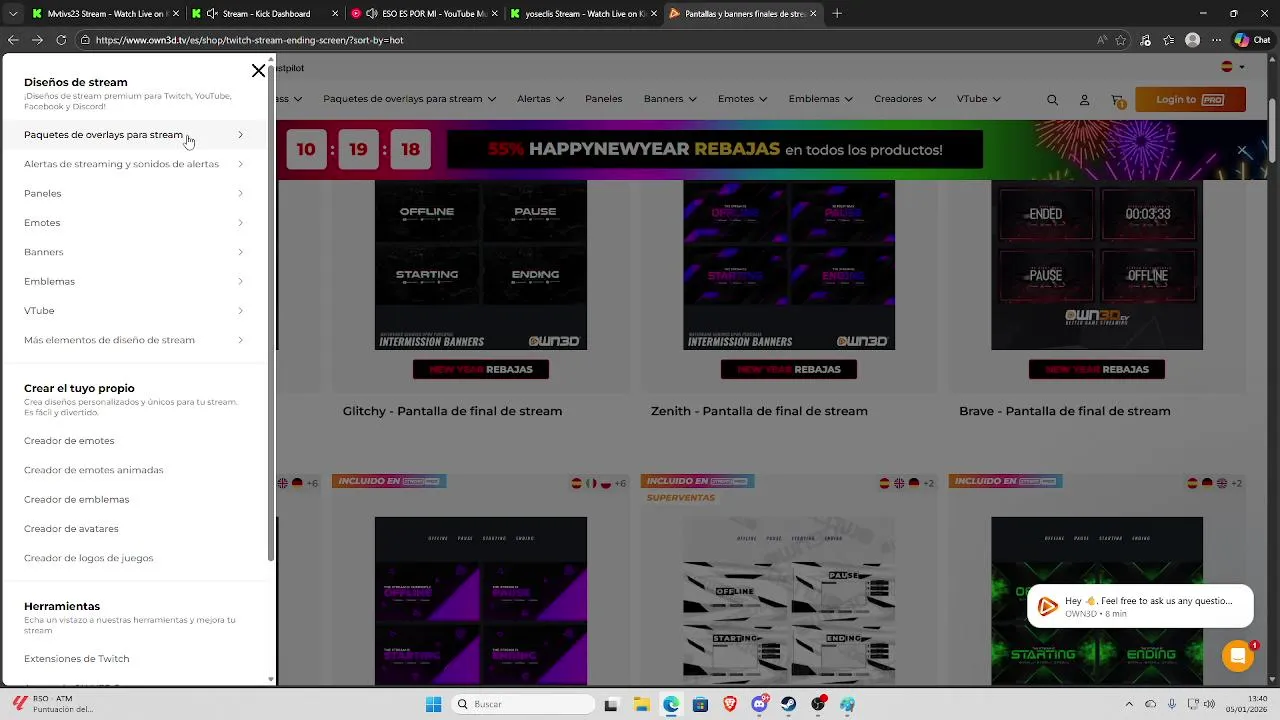The image size is (1280, 720).
Task: Open the Creadores top navigation dropdown
Action: (x=904, y=99)
